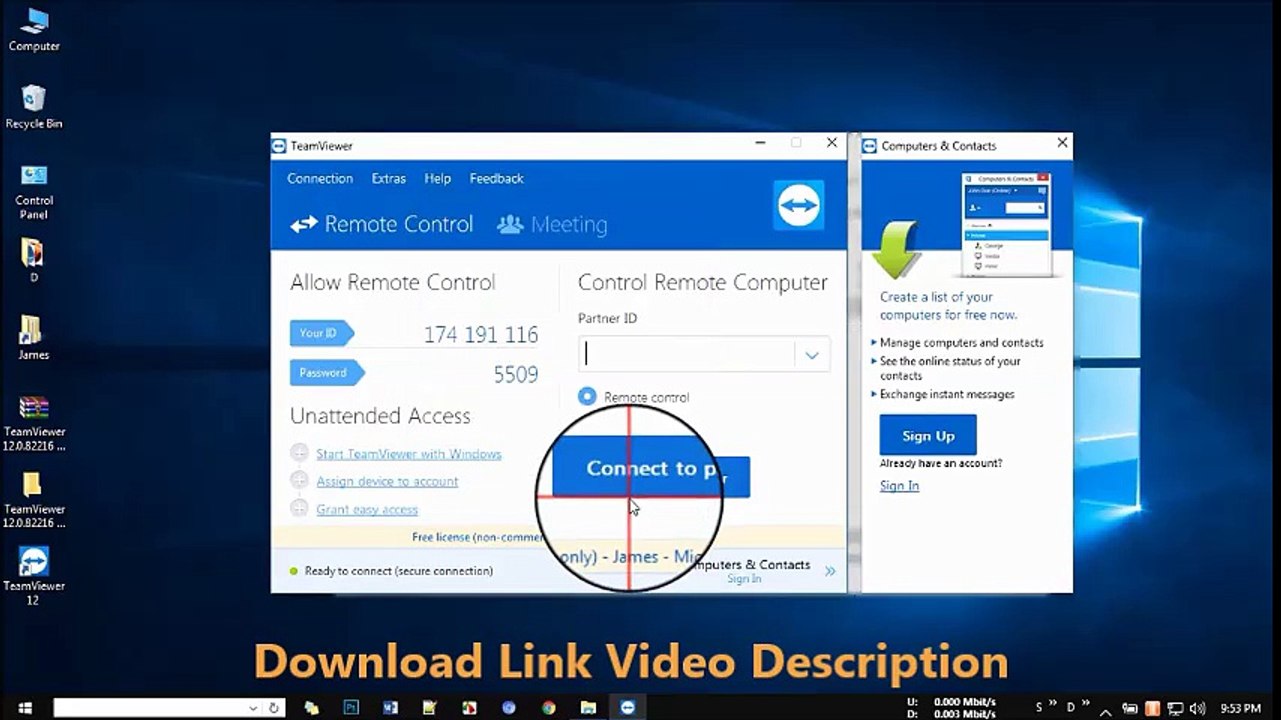Open the Help menu
Viewport: 1281px width, 720px height.
tap(438, 178)
